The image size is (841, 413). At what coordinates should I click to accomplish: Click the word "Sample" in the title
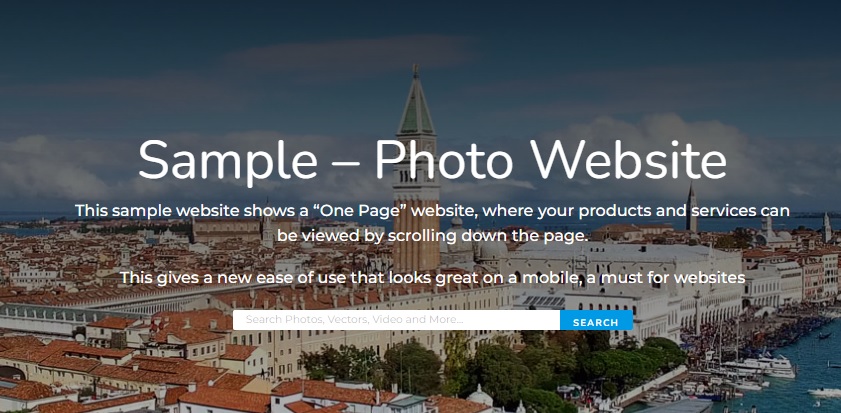(x=228, y=161)
